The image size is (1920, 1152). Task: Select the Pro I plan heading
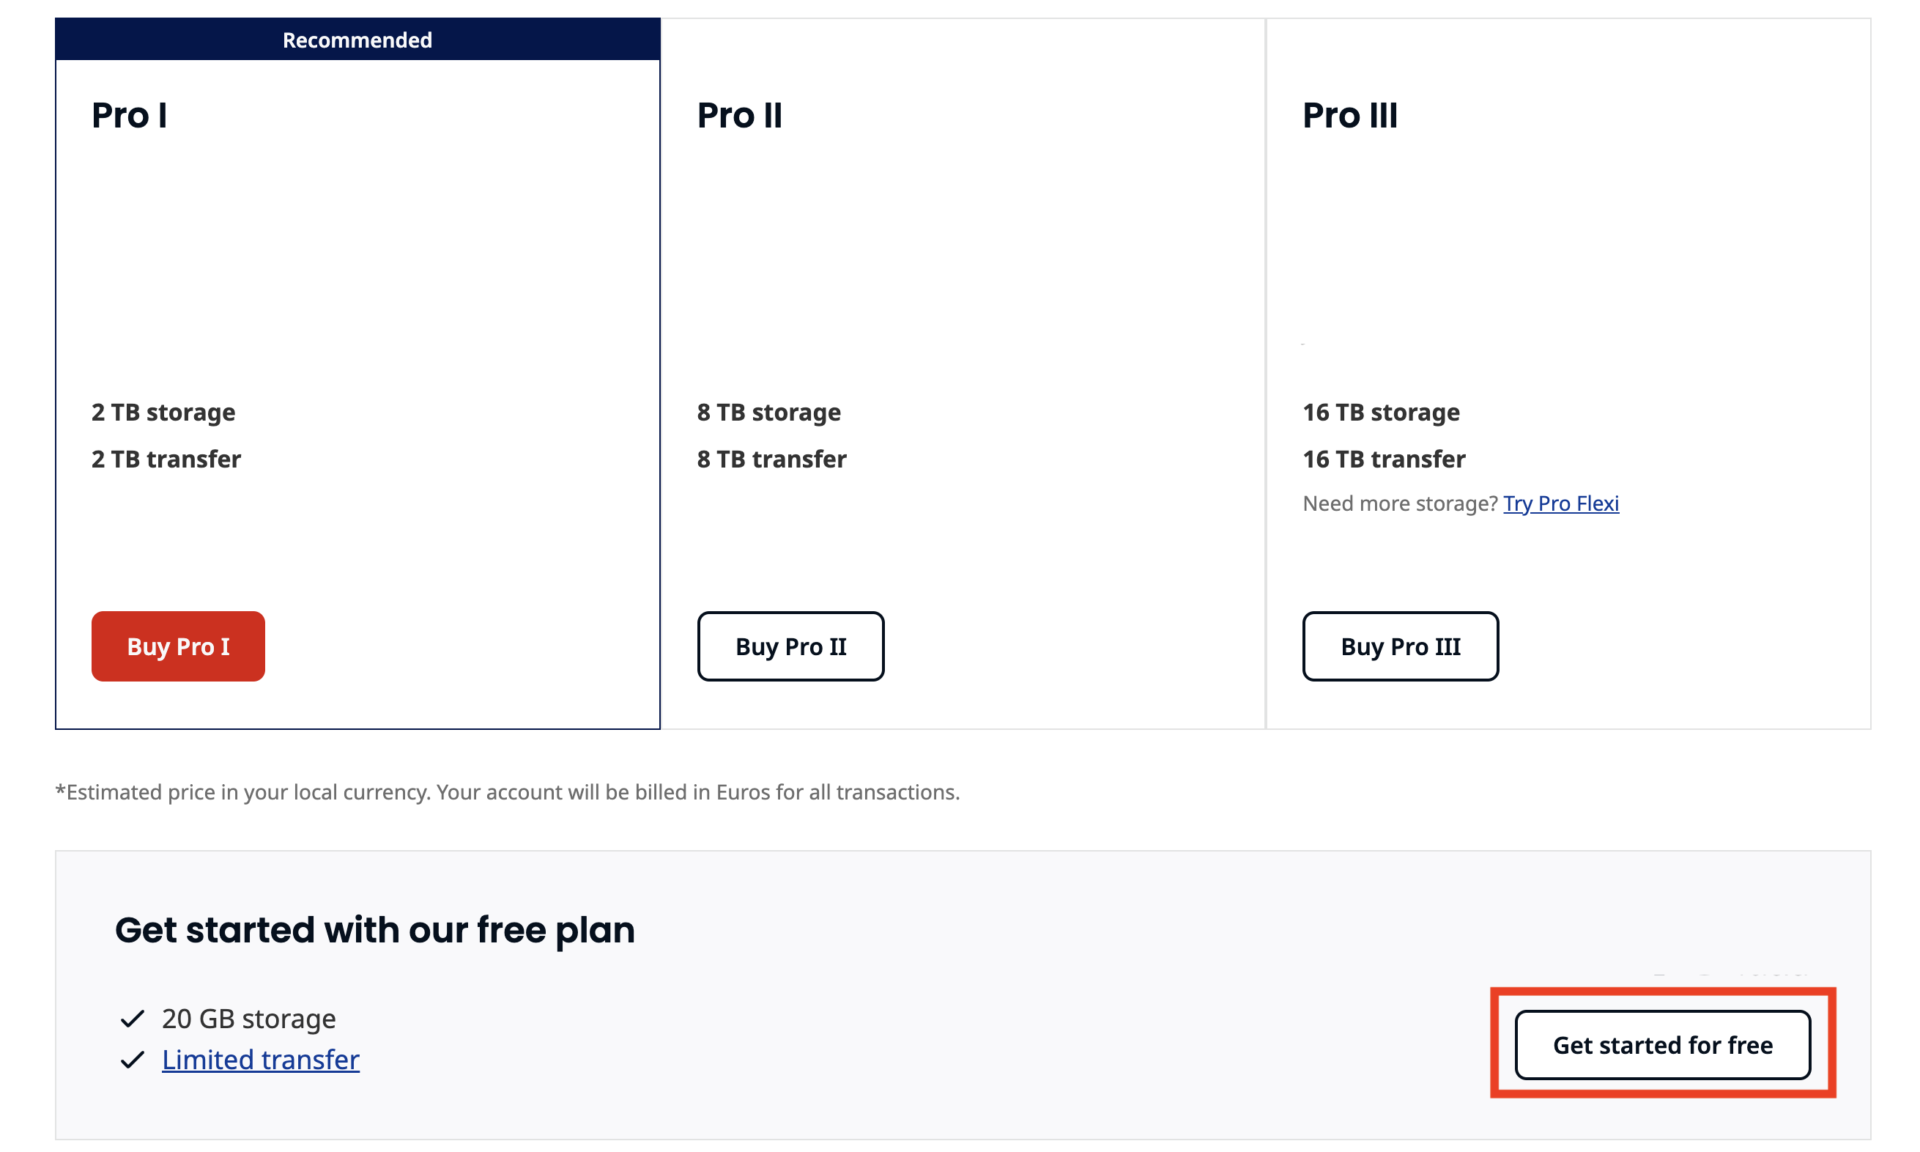pyautogui.click(x=129, y=114)
